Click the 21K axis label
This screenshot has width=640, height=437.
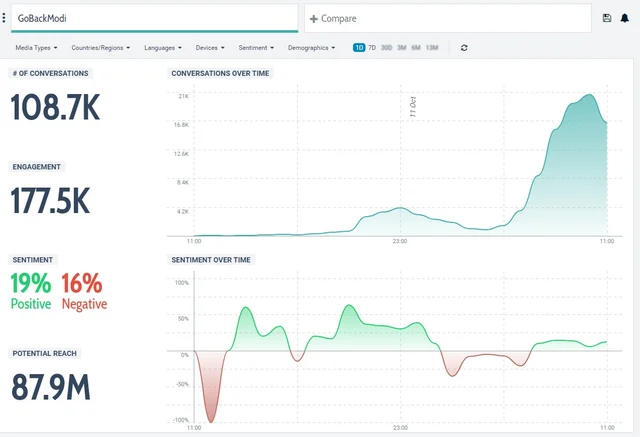(184, 96)
